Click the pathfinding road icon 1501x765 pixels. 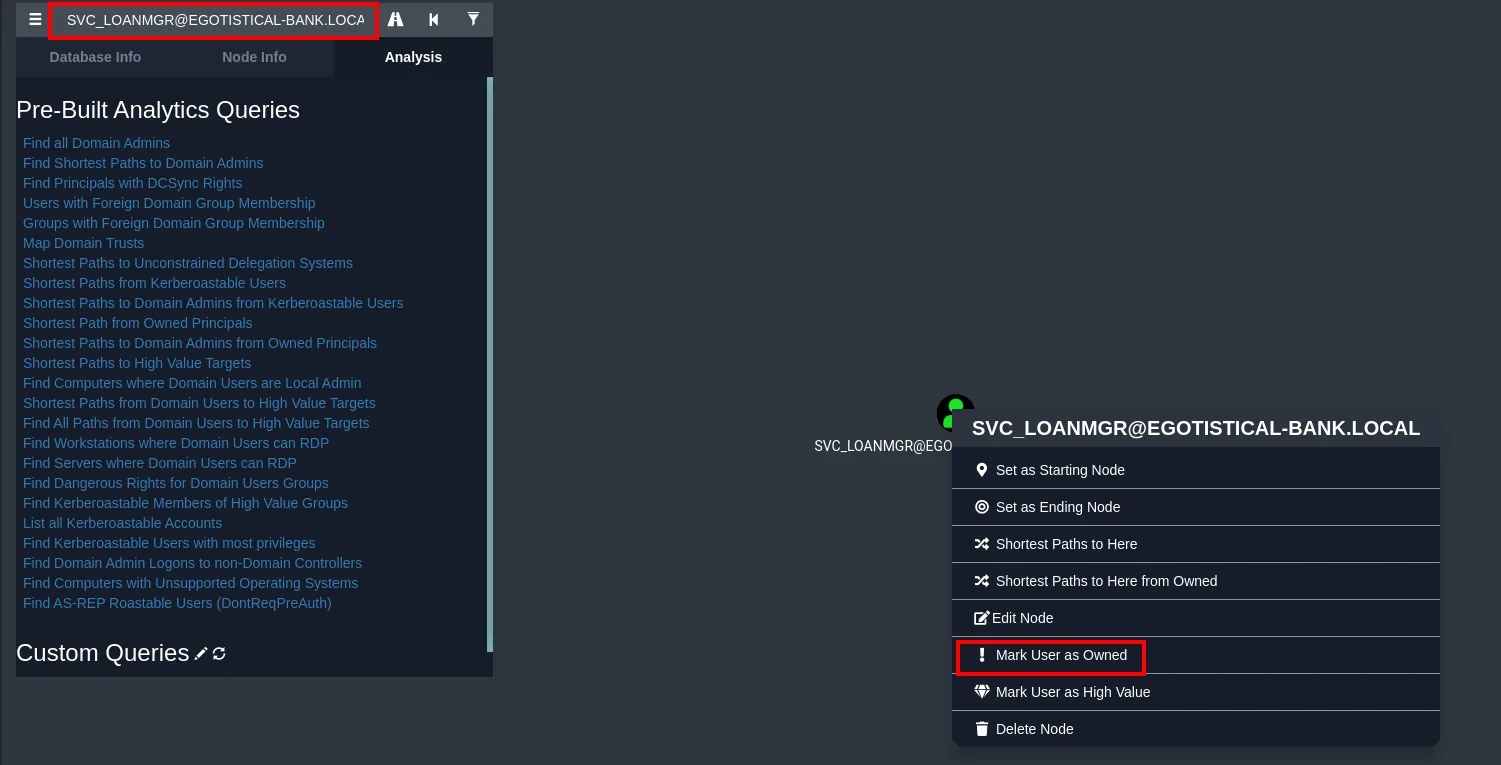(396, 19)
